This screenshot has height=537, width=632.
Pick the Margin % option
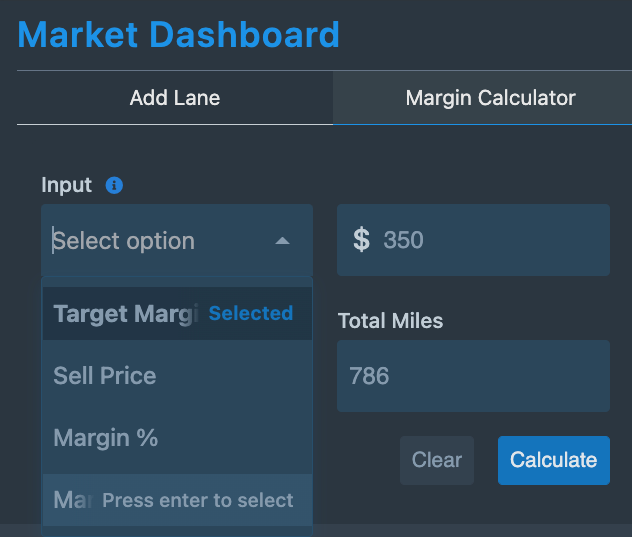click(177, 438)
